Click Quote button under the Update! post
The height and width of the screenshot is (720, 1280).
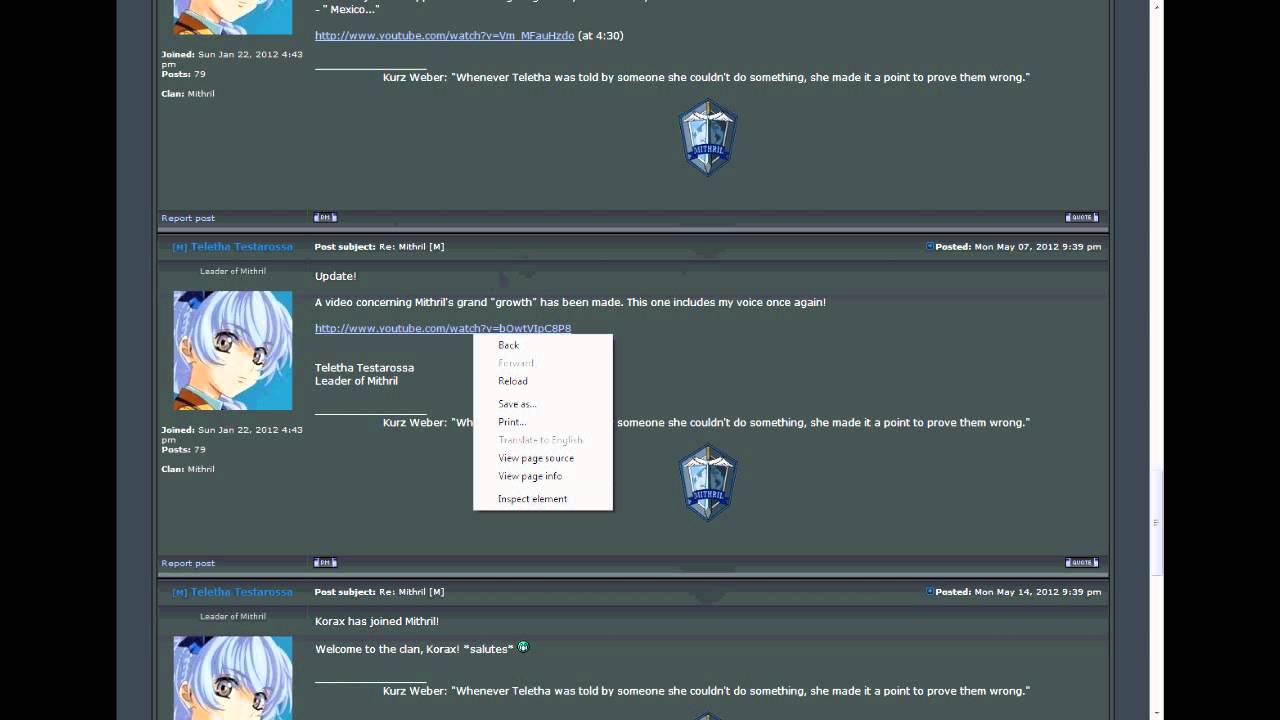click(1082, 562)
